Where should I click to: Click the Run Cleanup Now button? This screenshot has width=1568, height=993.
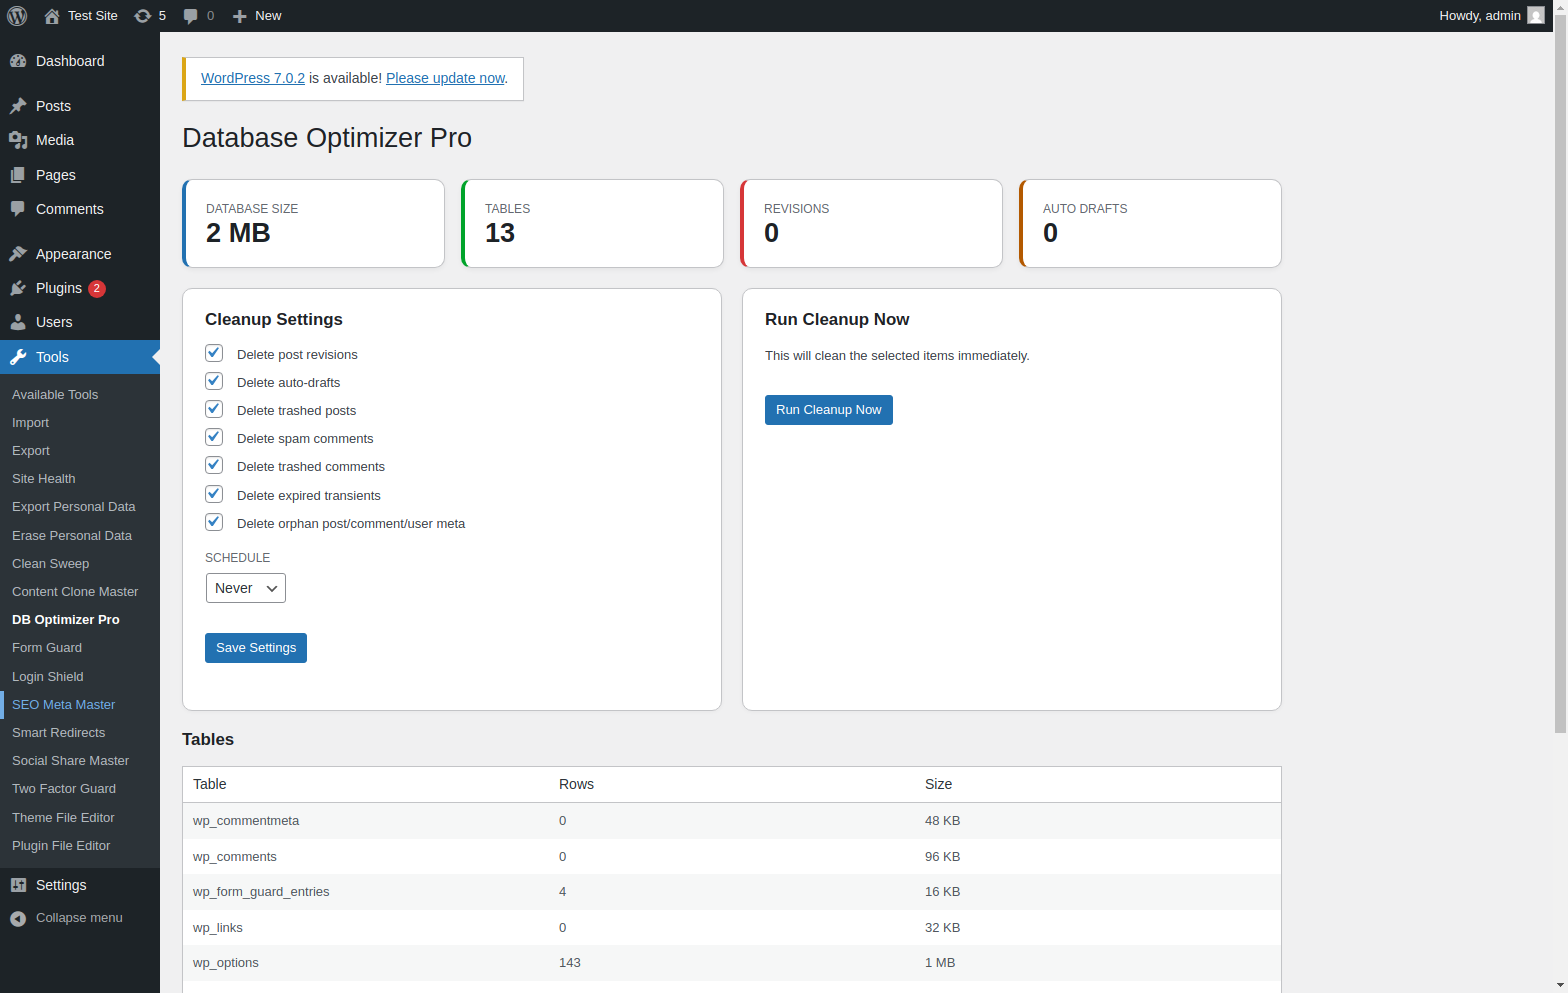tap(829, 410)
